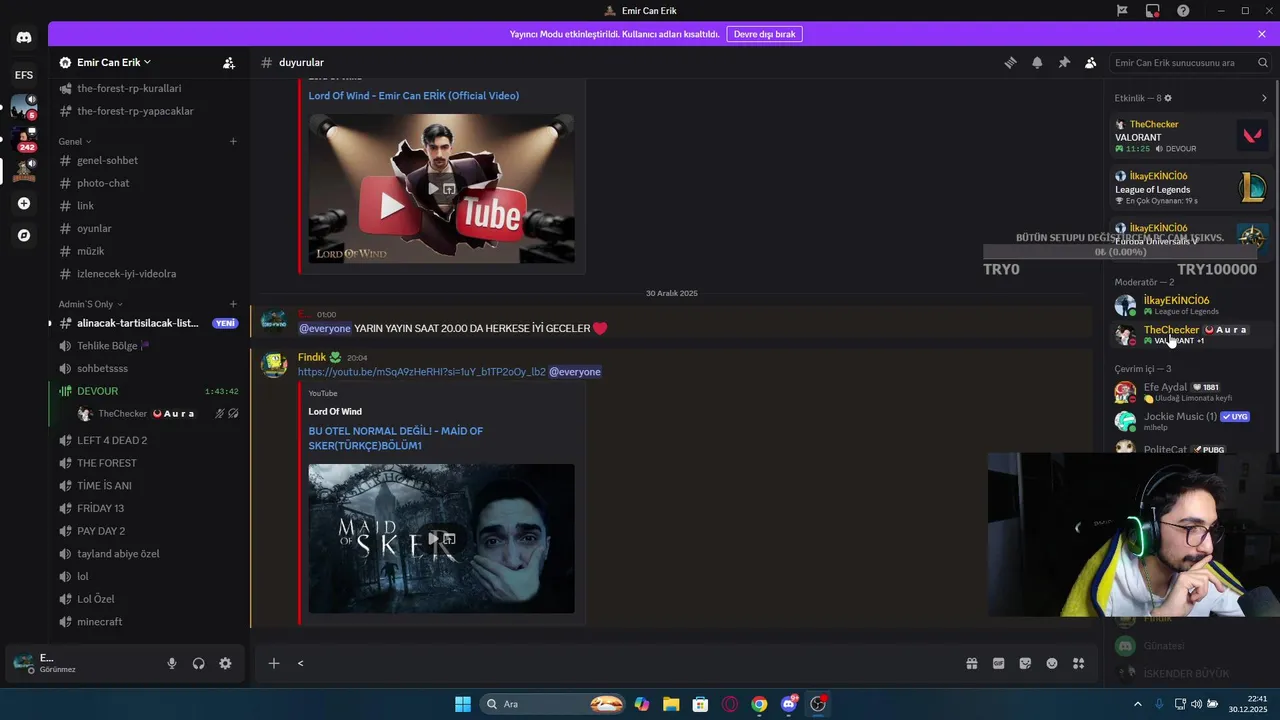Click the unread arrow beside the alinacak-tartisilacak-list channel

[50, 323]
